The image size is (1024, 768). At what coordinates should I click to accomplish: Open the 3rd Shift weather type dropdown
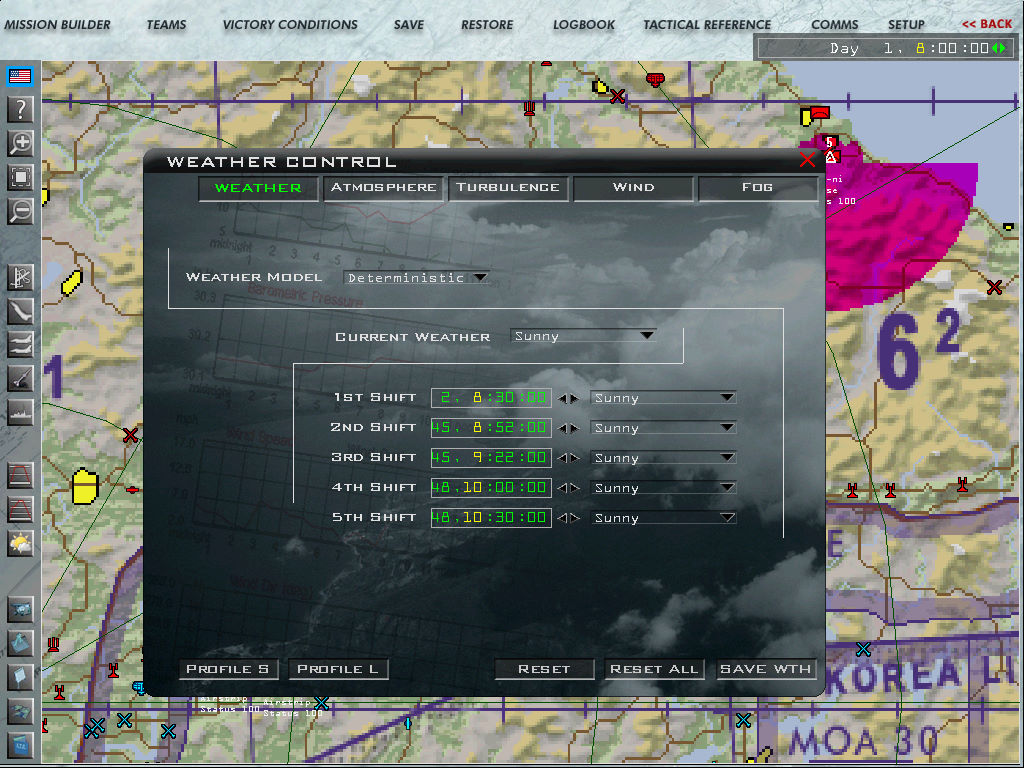pos(663,458)
